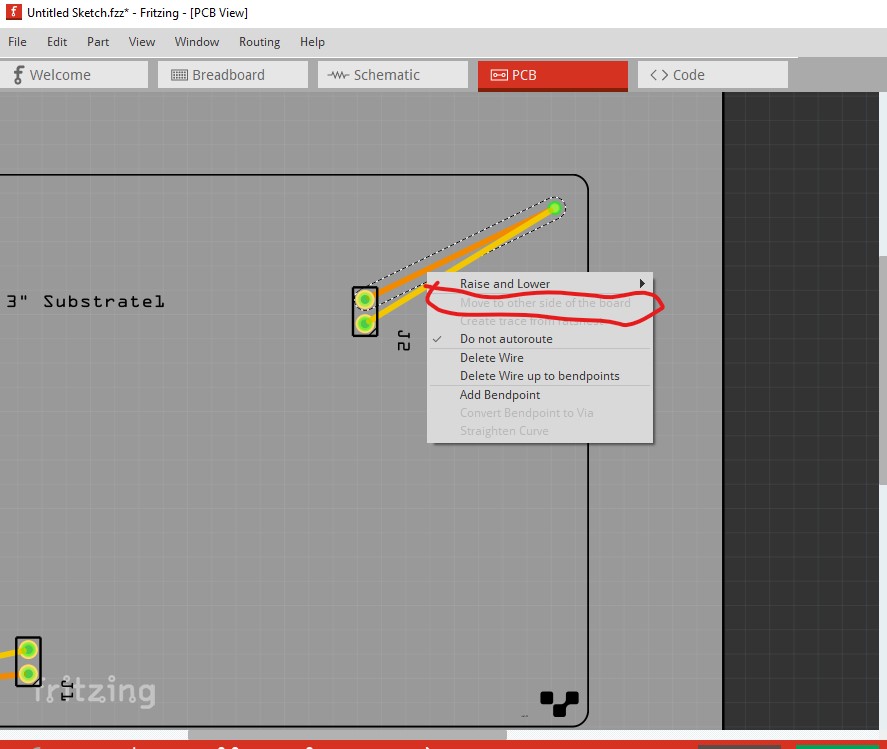The image size is (887, 749).
Task: Select the J1 label text
Action: tap(67, 690)
